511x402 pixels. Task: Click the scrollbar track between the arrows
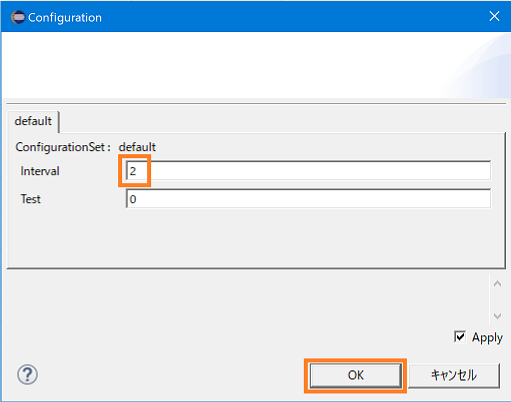pos(497,300)
